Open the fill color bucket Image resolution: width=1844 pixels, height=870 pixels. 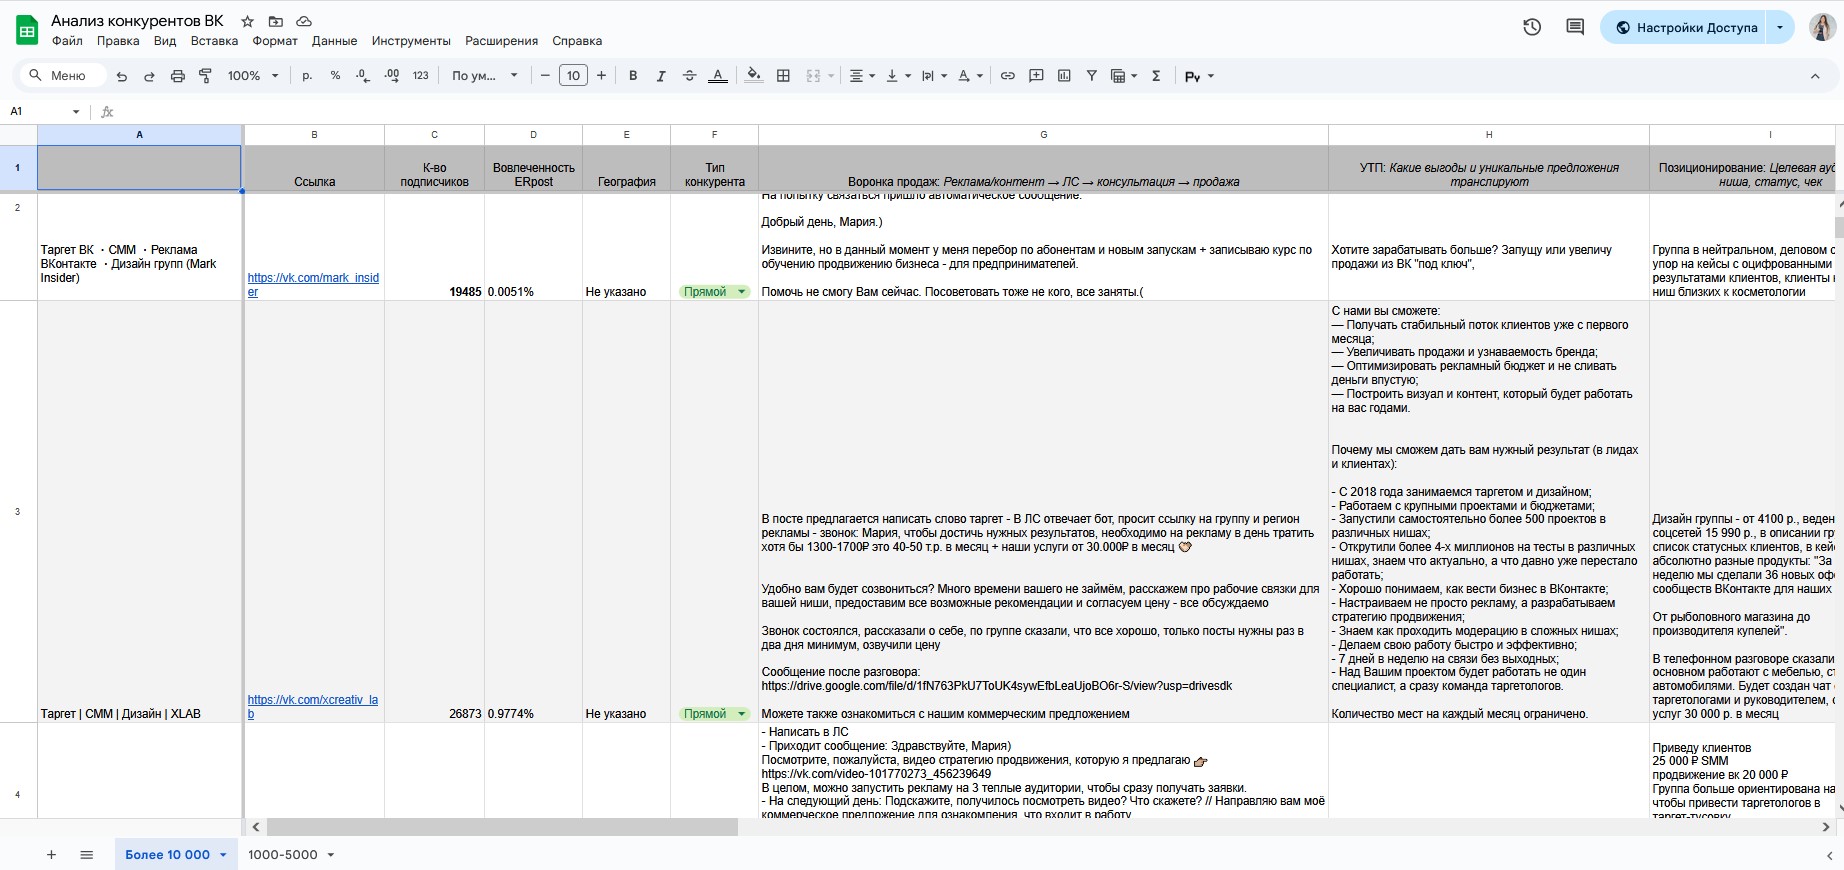754,76
